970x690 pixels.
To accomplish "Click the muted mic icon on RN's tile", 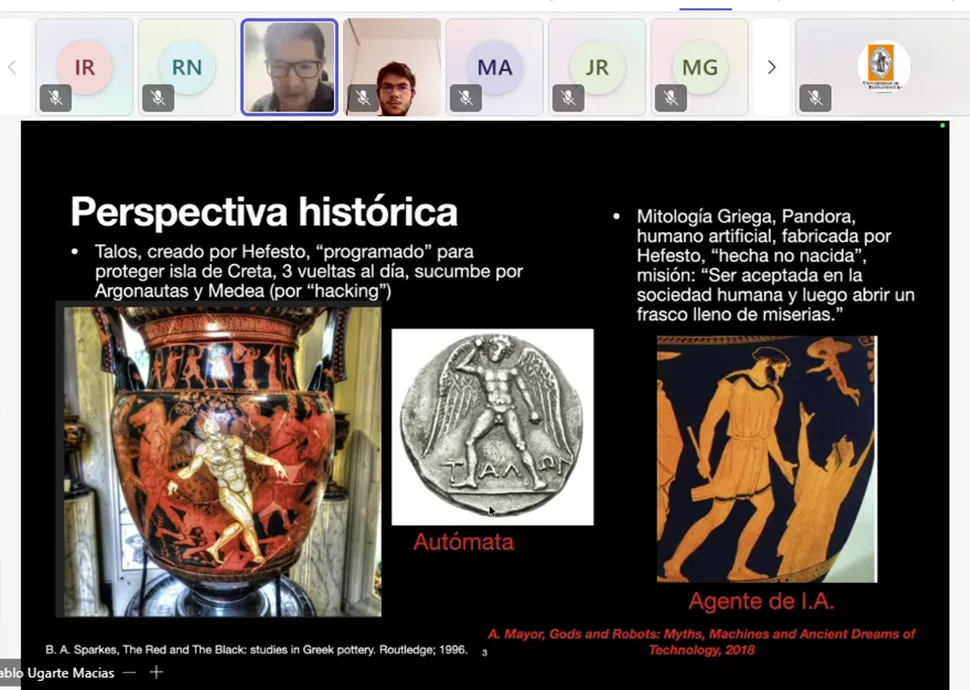I will [157, 98].
